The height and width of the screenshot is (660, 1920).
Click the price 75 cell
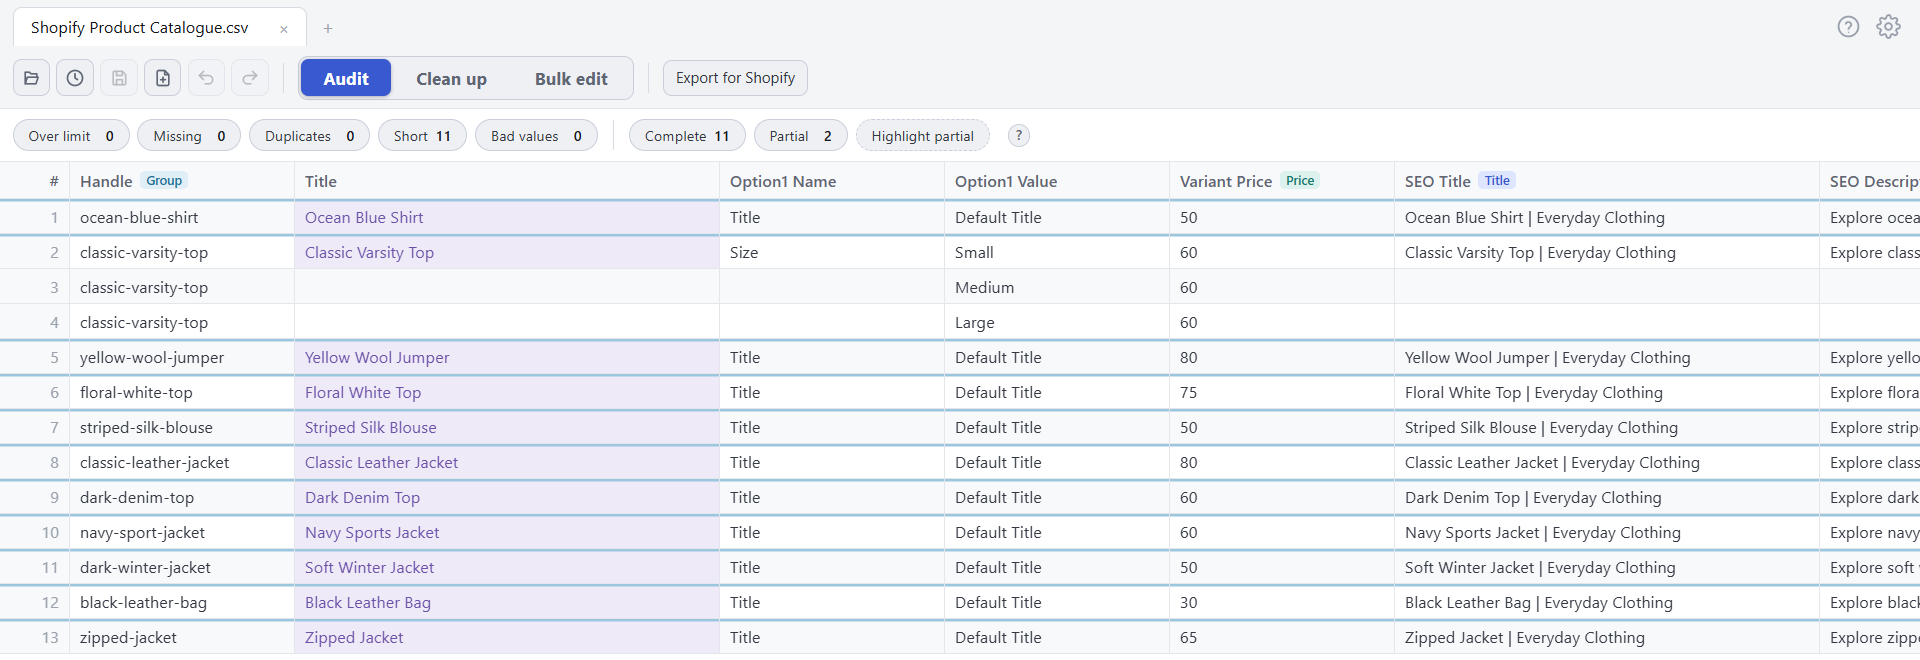pos(1282,393)
